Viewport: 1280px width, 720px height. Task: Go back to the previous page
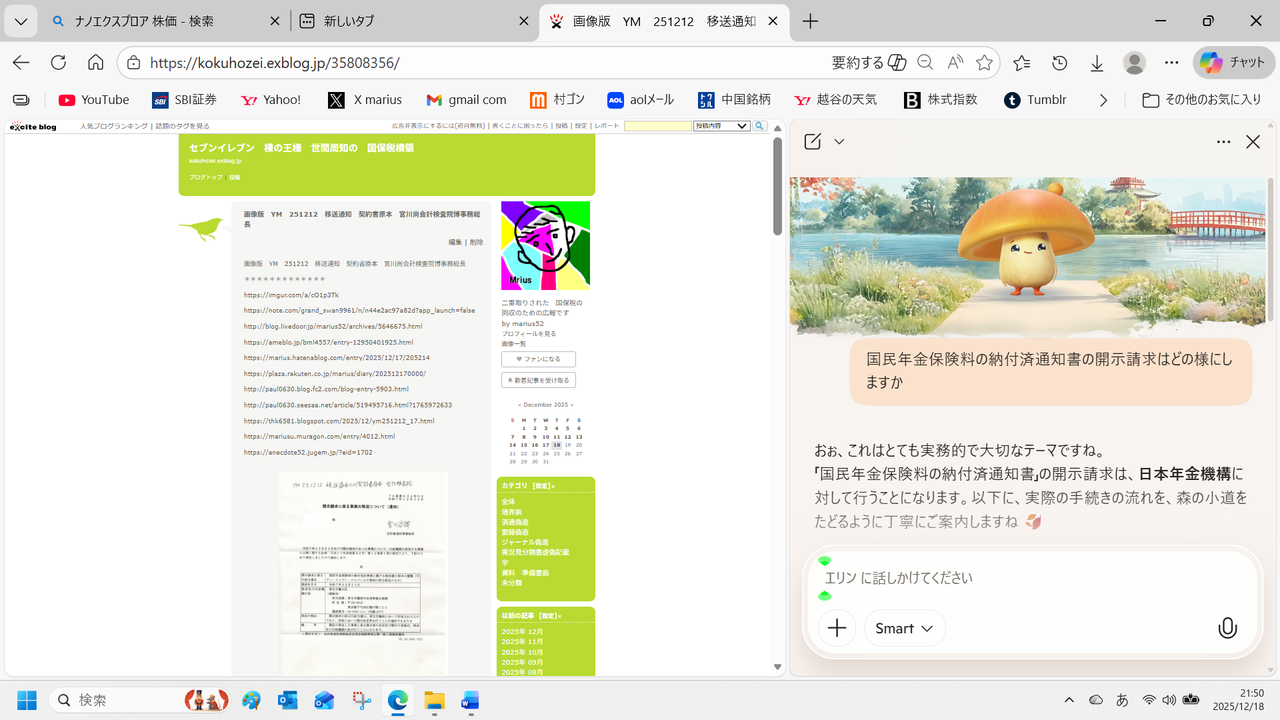click(21, 63)
